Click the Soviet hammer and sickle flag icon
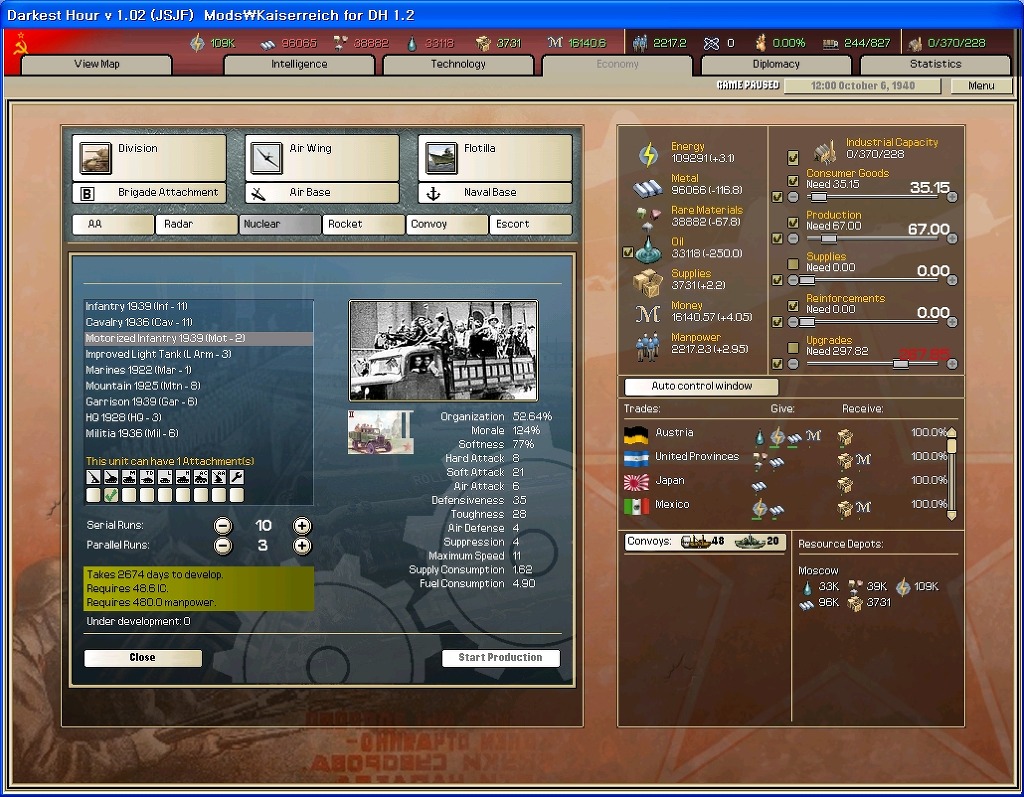This screenshot has height=797, width=1024. [x=21, y=43]
